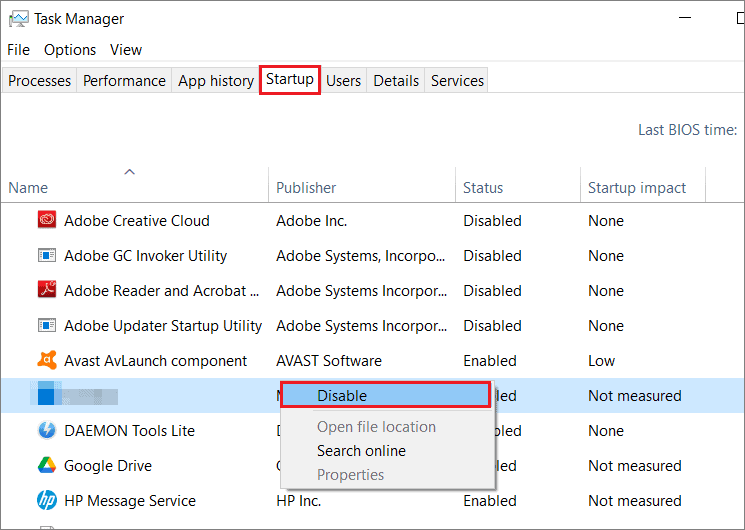Screen dimensions: 745x530
Task: Open the File menu
Action: pyautogui.click(x=19, y=50)
